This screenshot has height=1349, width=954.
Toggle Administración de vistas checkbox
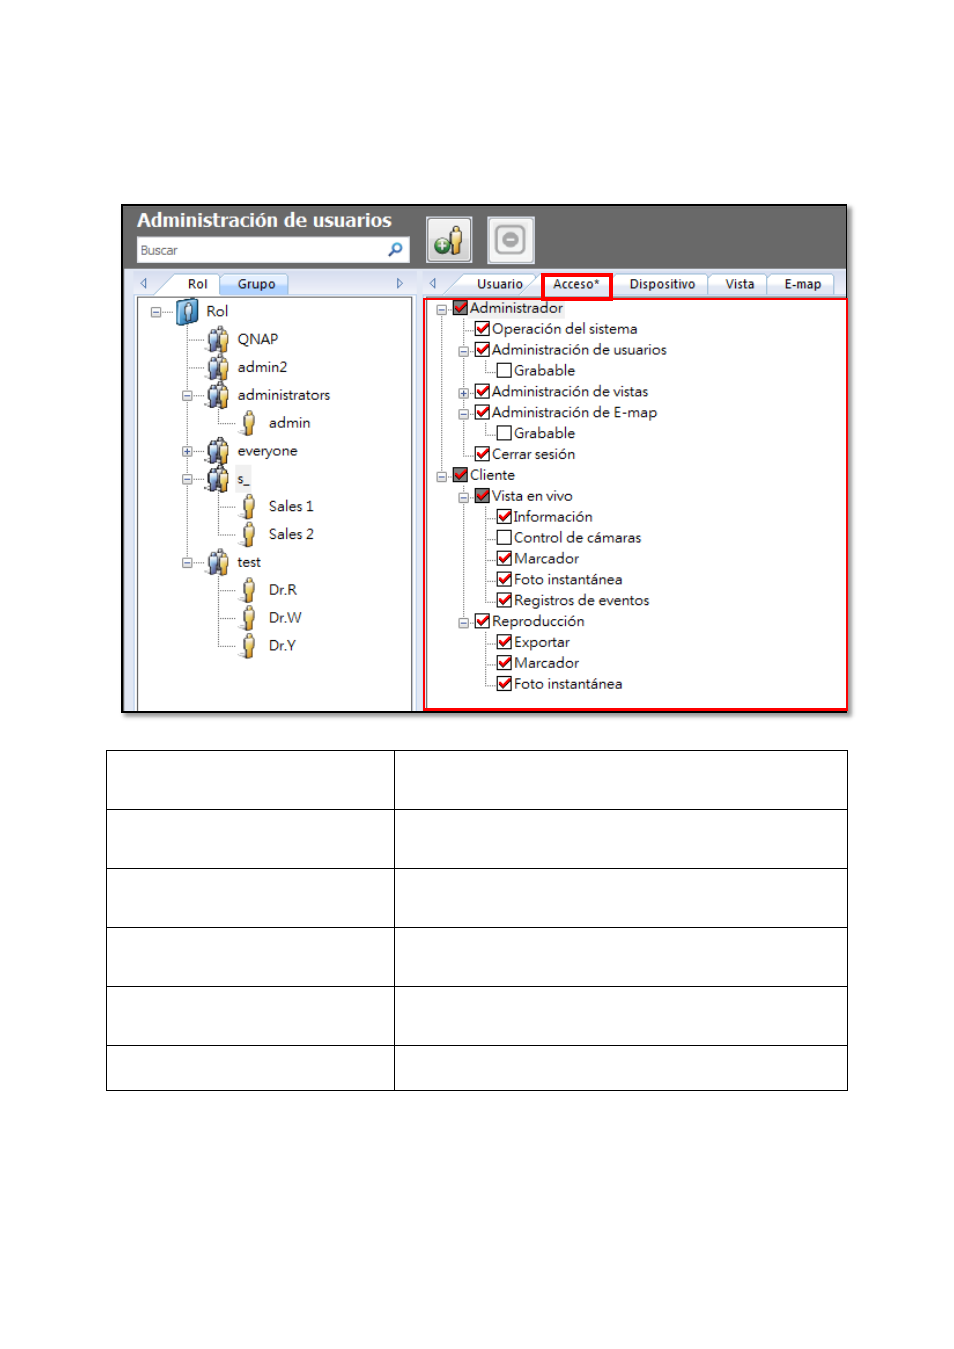[x=482, y=392]
